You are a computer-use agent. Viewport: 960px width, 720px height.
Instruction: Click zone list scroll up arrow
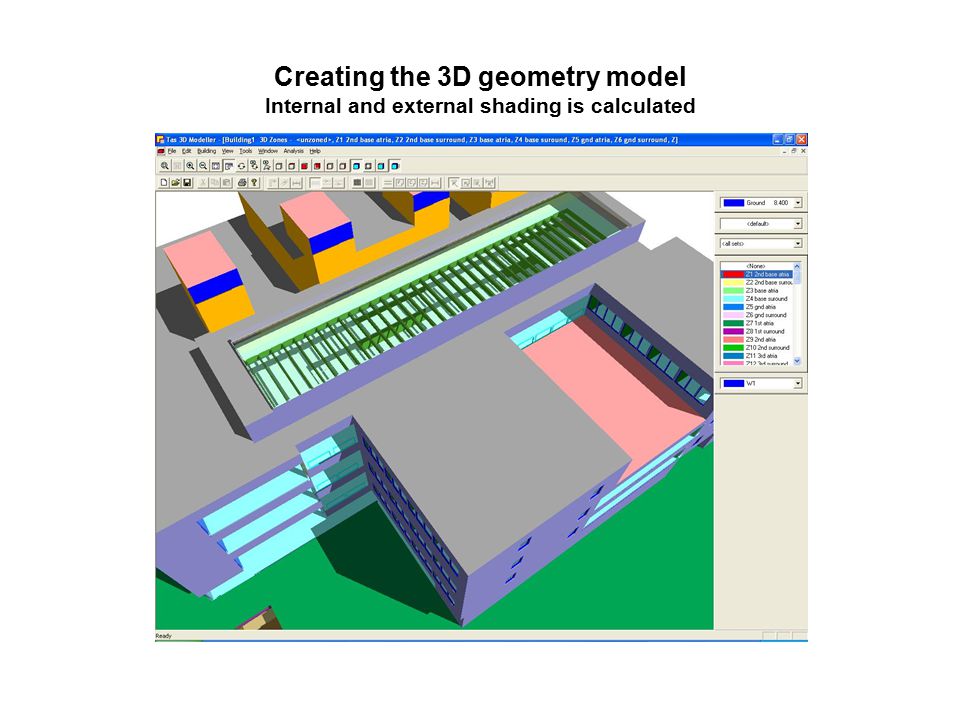[797, 266]
